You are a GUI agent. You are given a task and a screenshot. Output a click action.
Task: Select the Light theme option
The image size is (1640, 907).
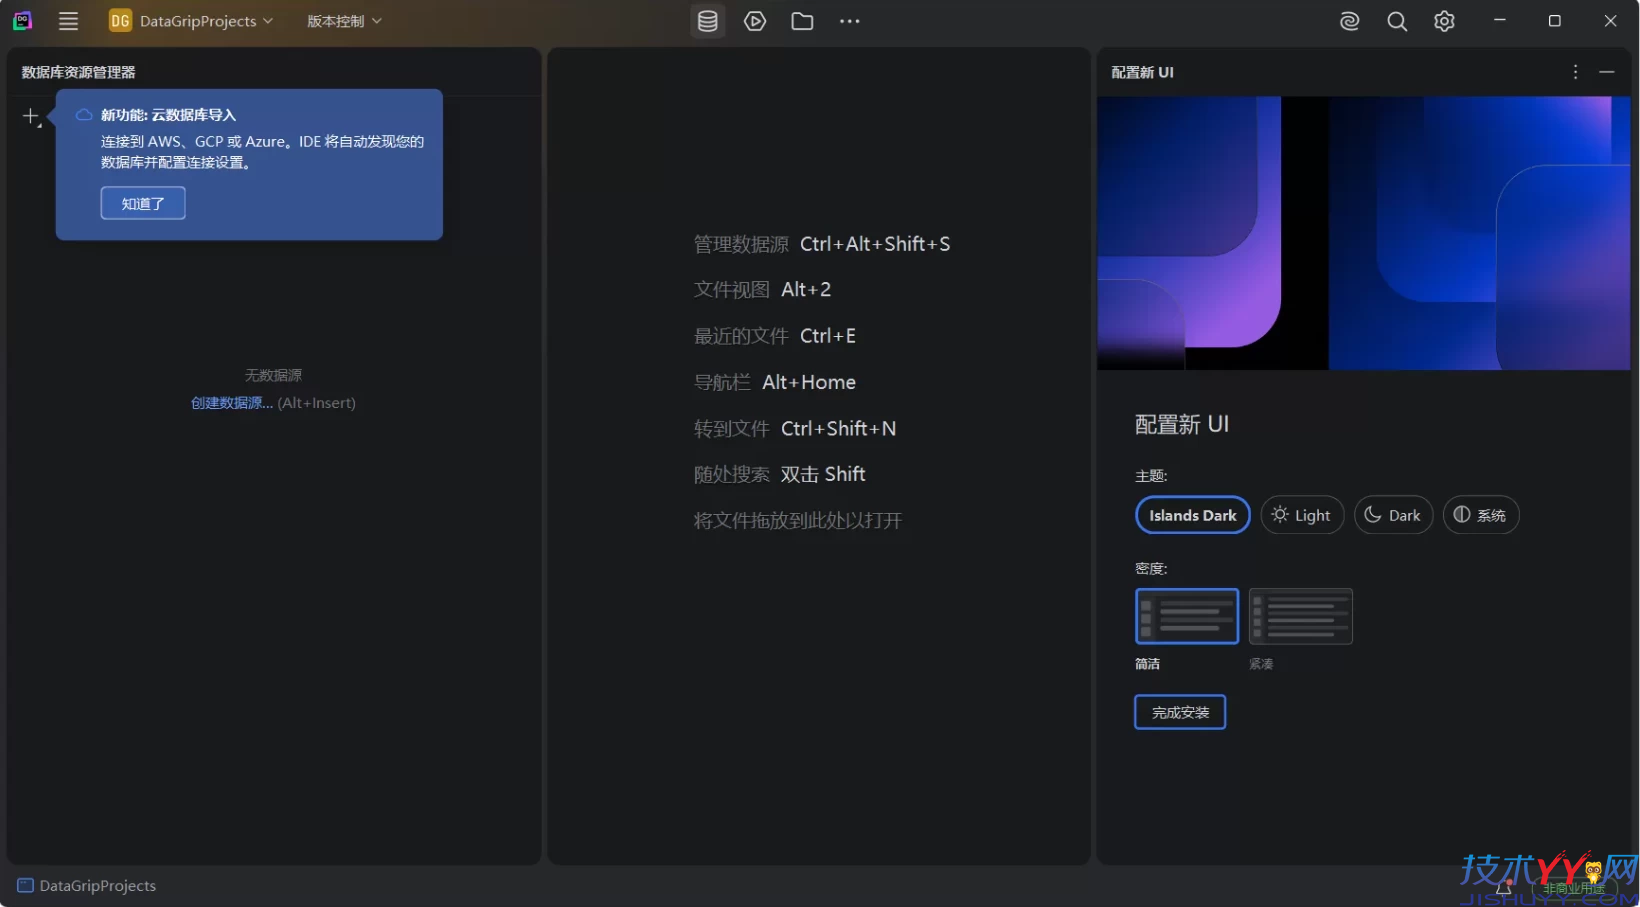[x=1302, y=515]
